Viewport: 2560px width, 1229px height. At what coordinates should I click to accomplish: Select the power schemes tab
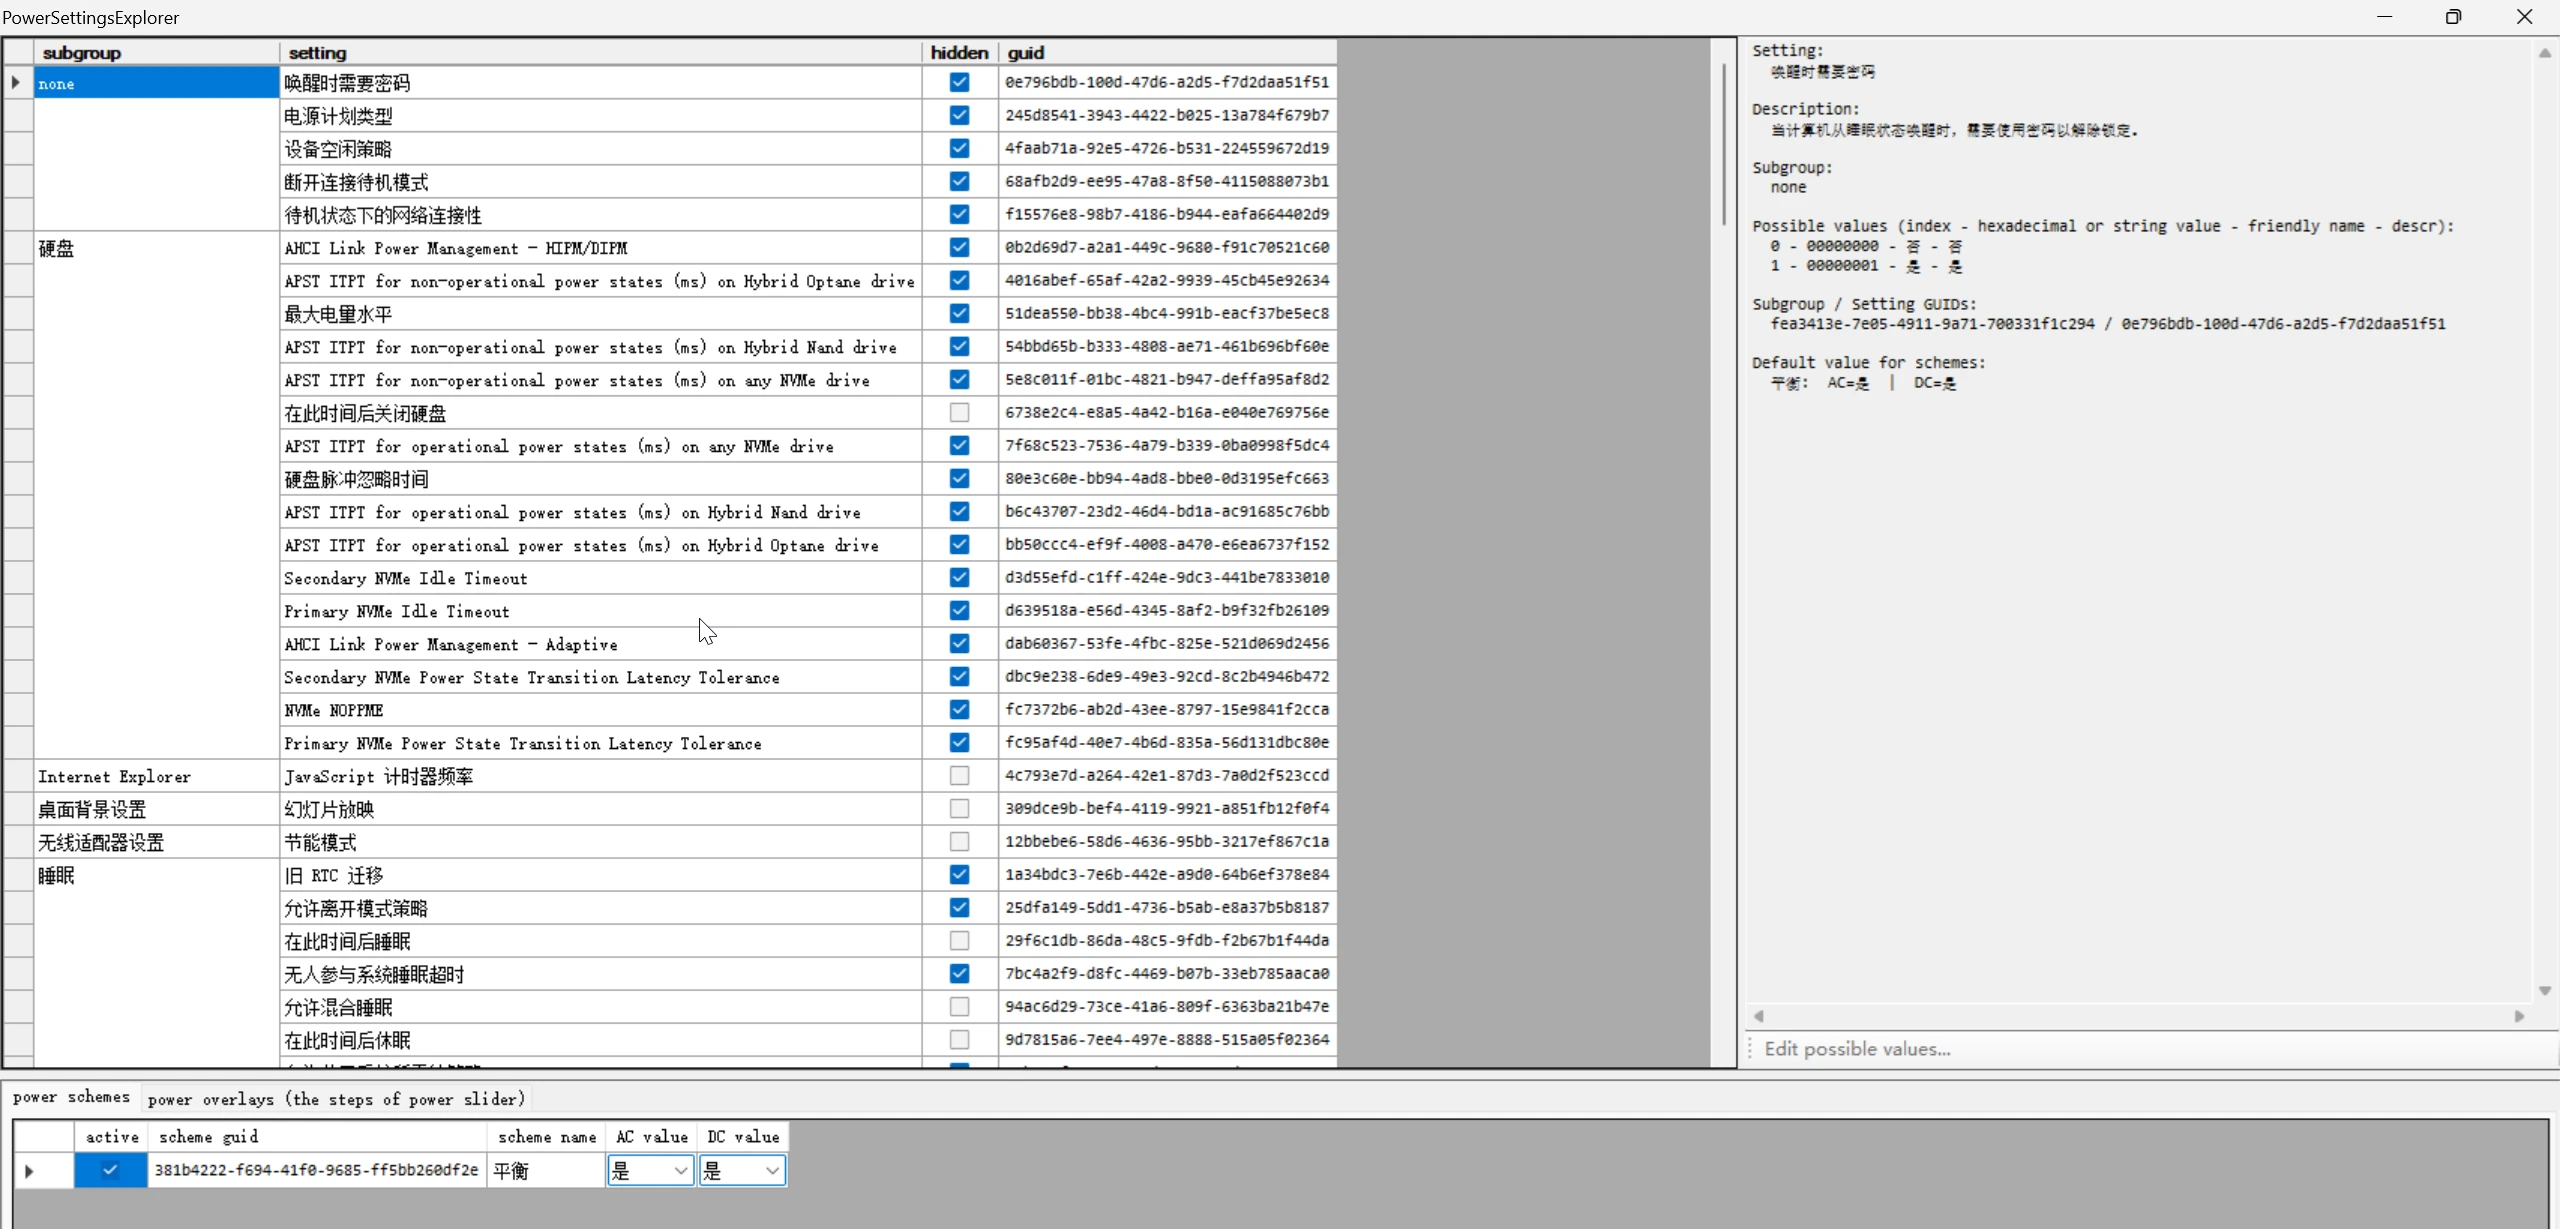(71, 1097)
